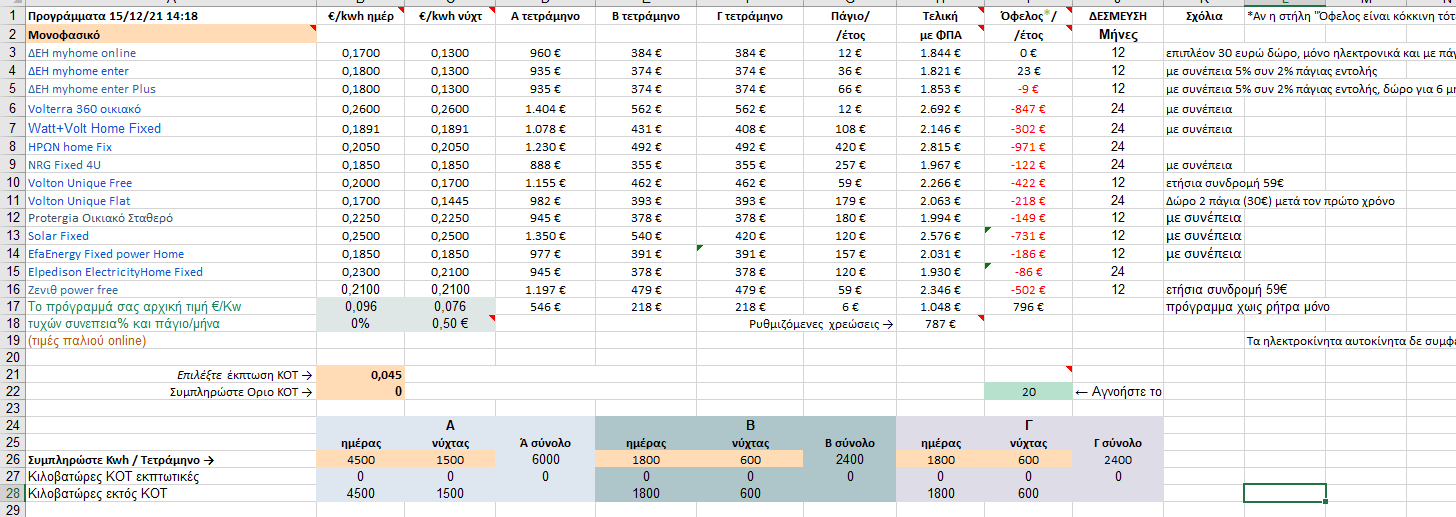Click the Watt+Volt Home Fixed link

[94, 128]
